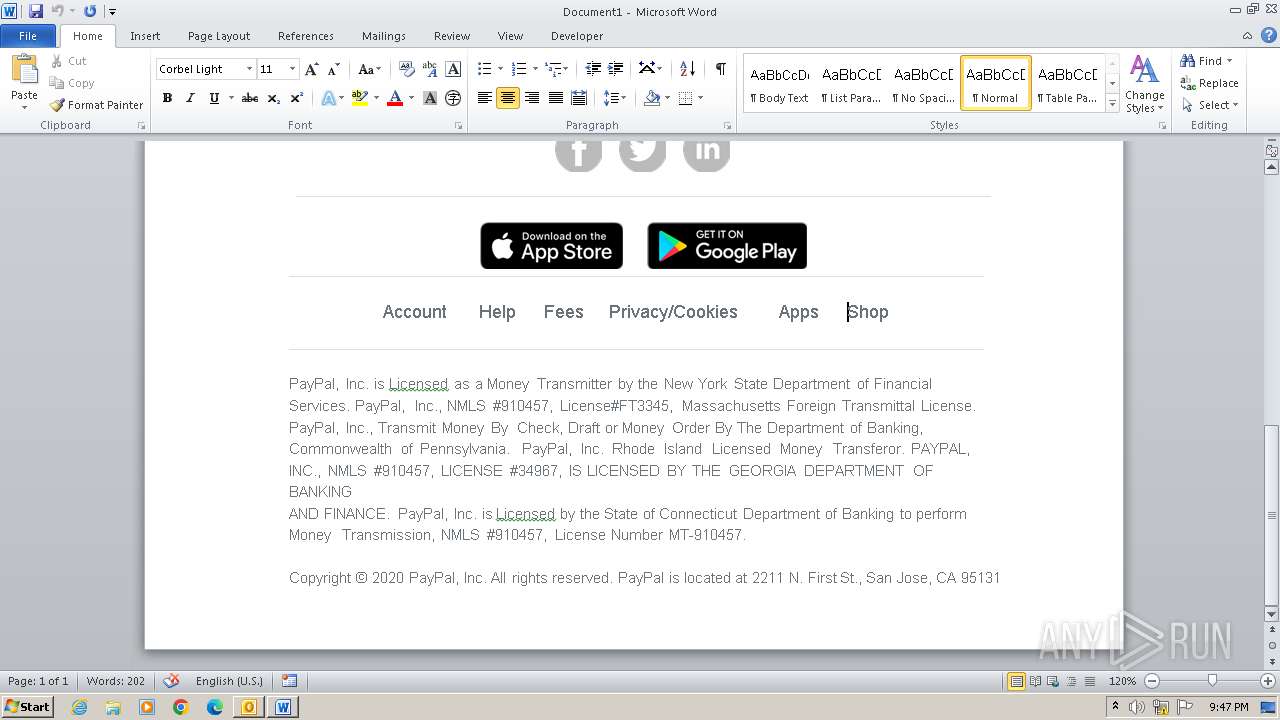This screenshot has height=720, width=1280.
Task: Open the Font dialog launcher
Action: [458, 126]
